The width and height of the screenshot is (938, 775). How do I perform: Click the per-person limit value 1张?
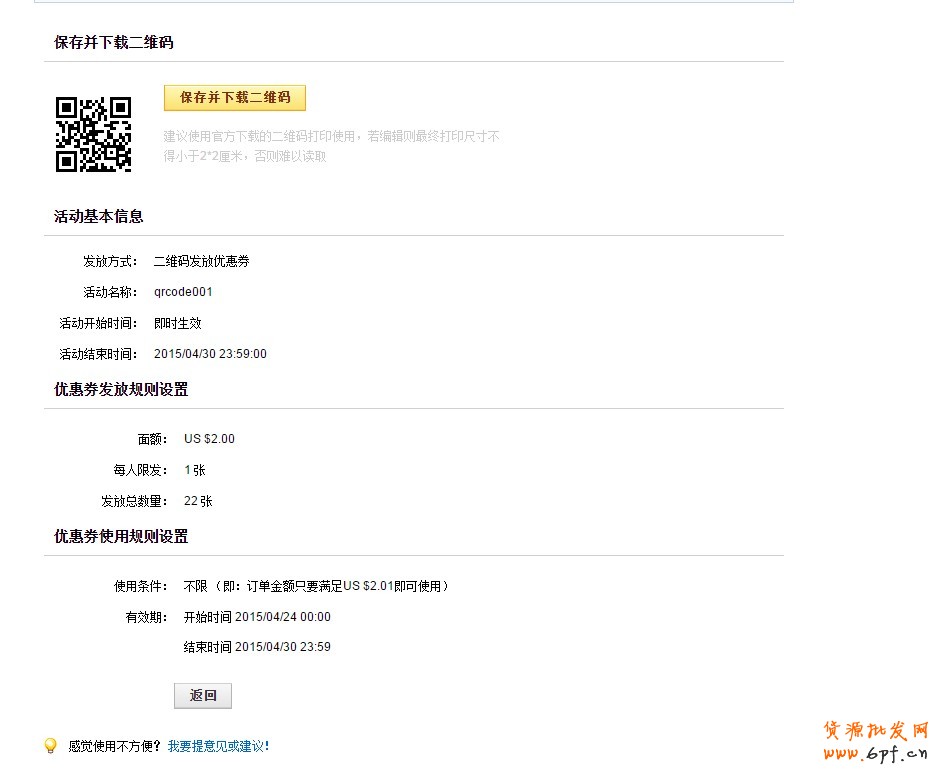click(195, 470)
